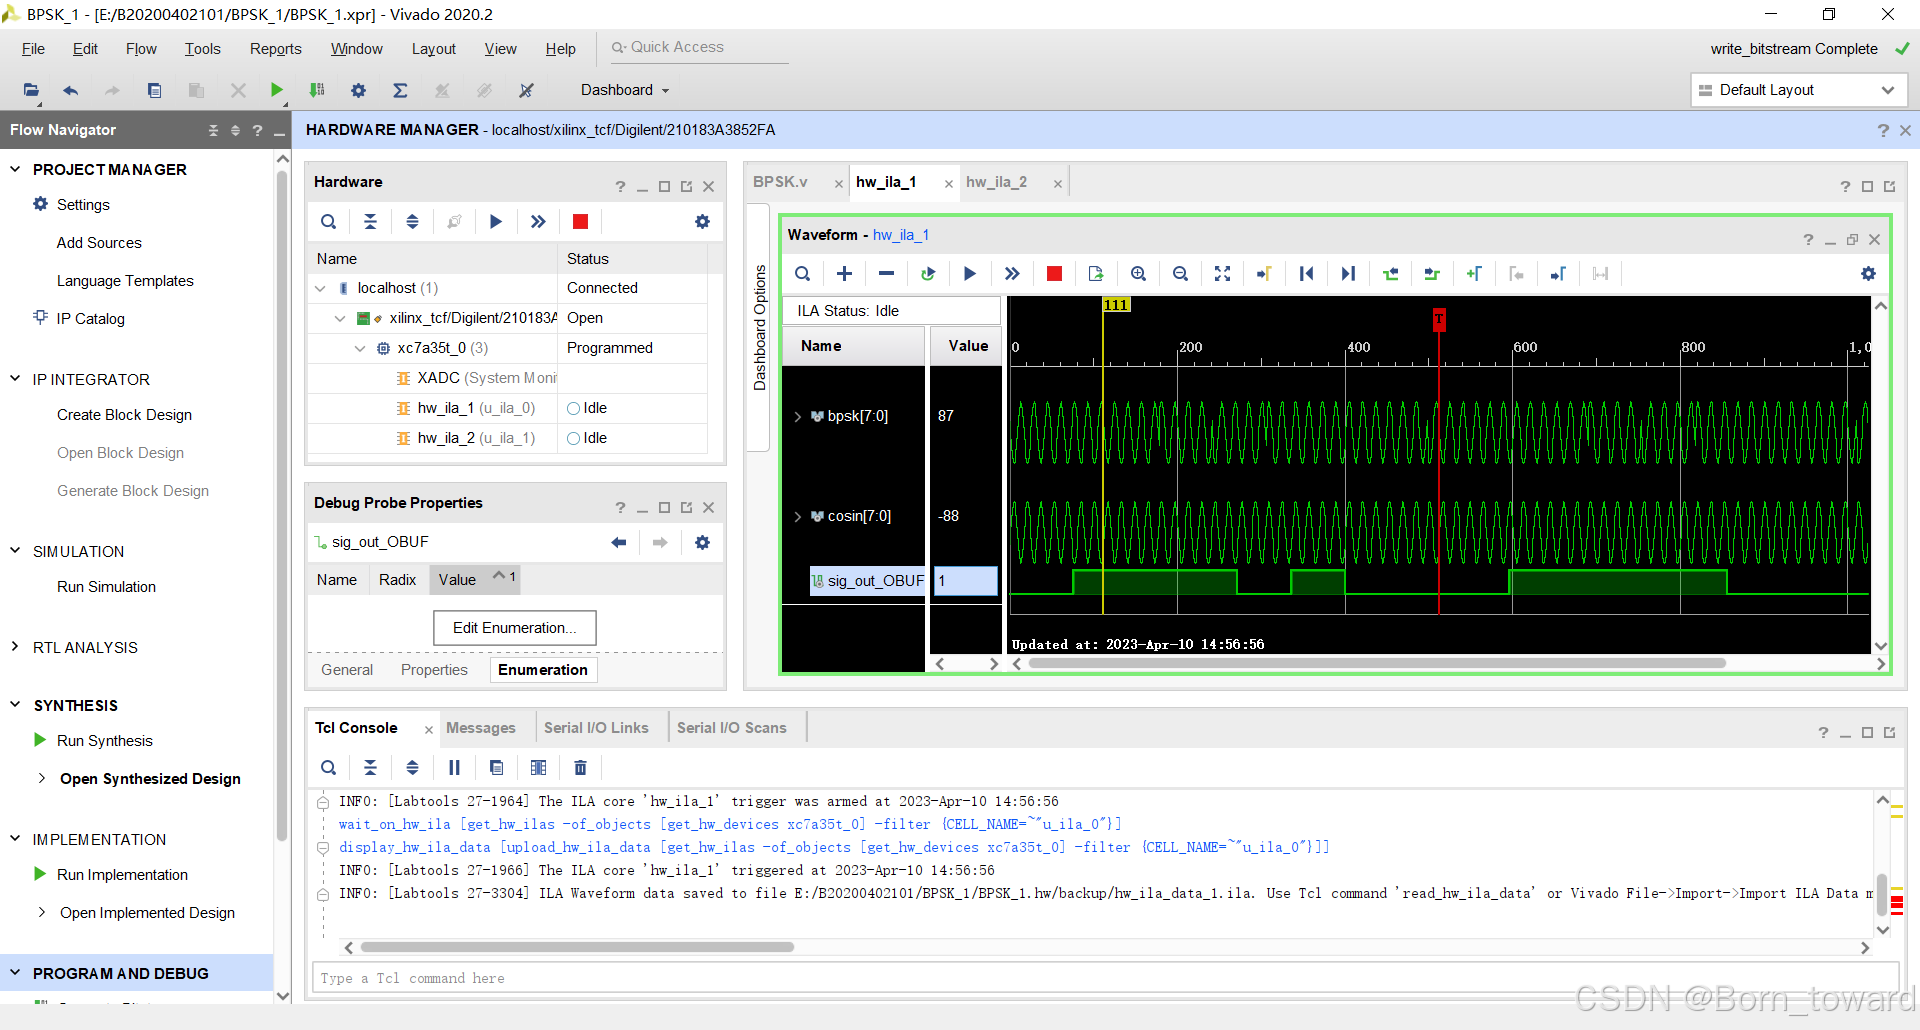
Task: Click Edit Enumeration button
Action: (515, 628)
